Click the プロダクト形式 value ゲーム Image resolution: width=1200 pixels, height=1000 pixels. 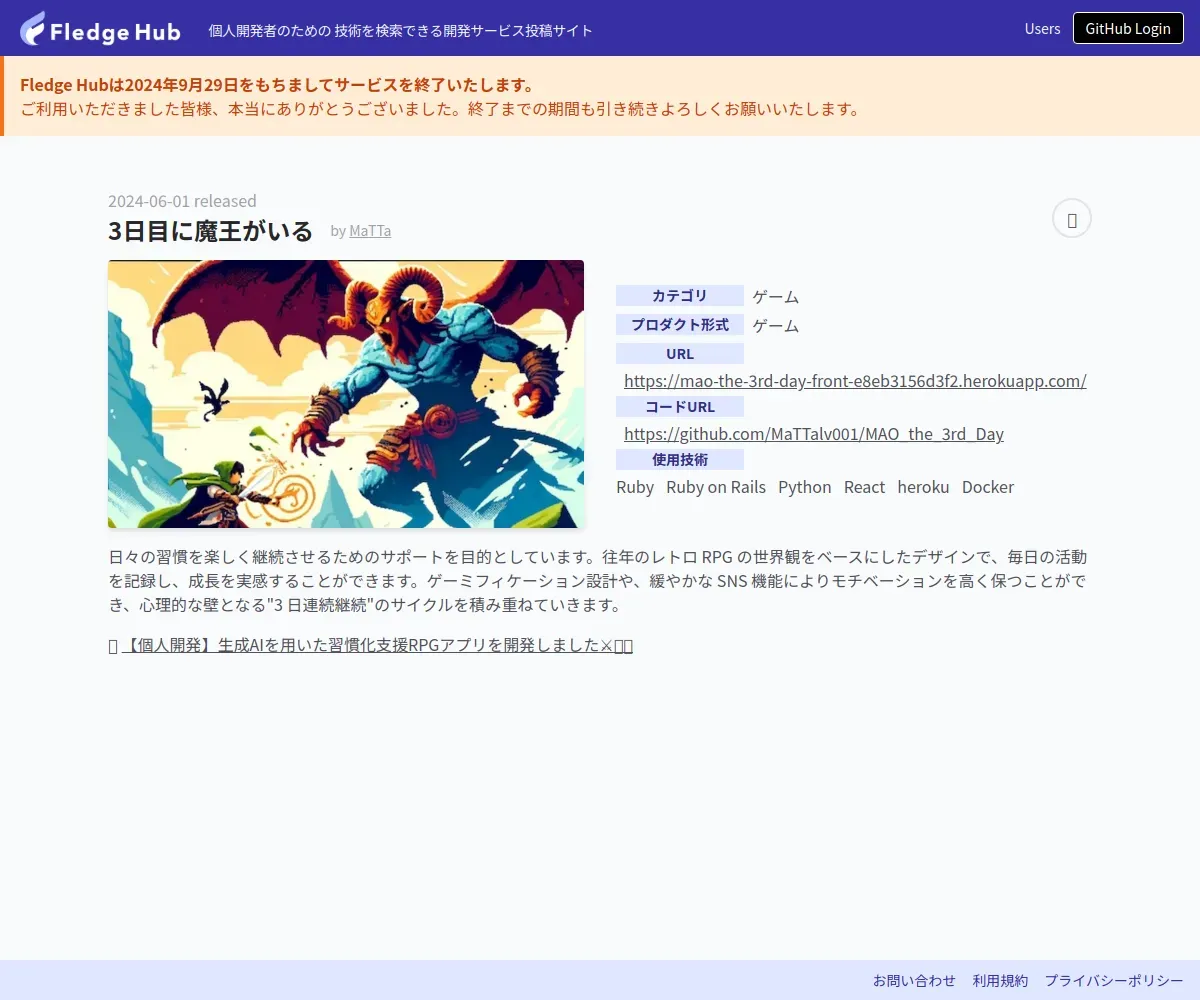pyautogui.click(x=776, y=326)
